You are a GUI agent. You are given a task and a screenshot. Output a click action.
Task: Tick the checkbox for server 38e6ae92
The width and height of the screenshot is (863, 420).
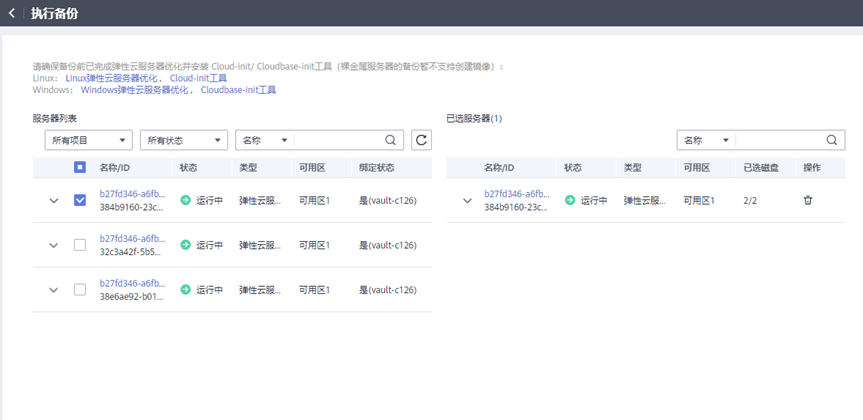pos(80,290)
